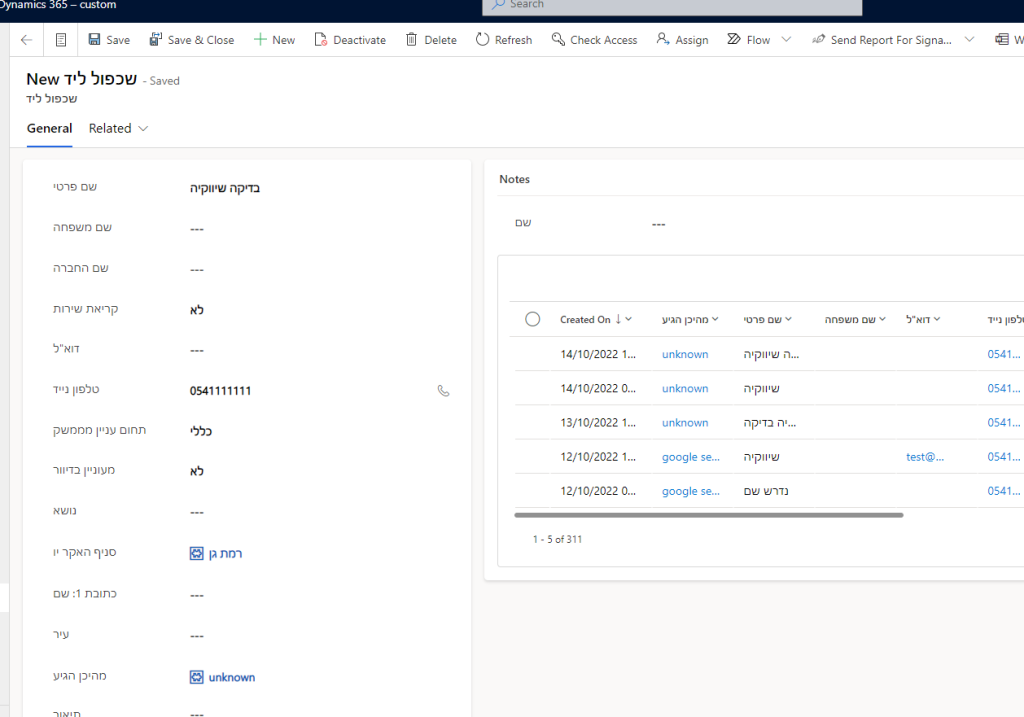Open the record form view icon

(61, 40)
